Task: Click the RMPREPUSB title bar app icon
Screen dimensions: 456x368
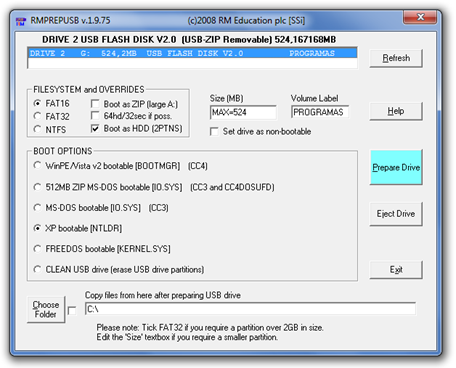Action: (21, 21)
